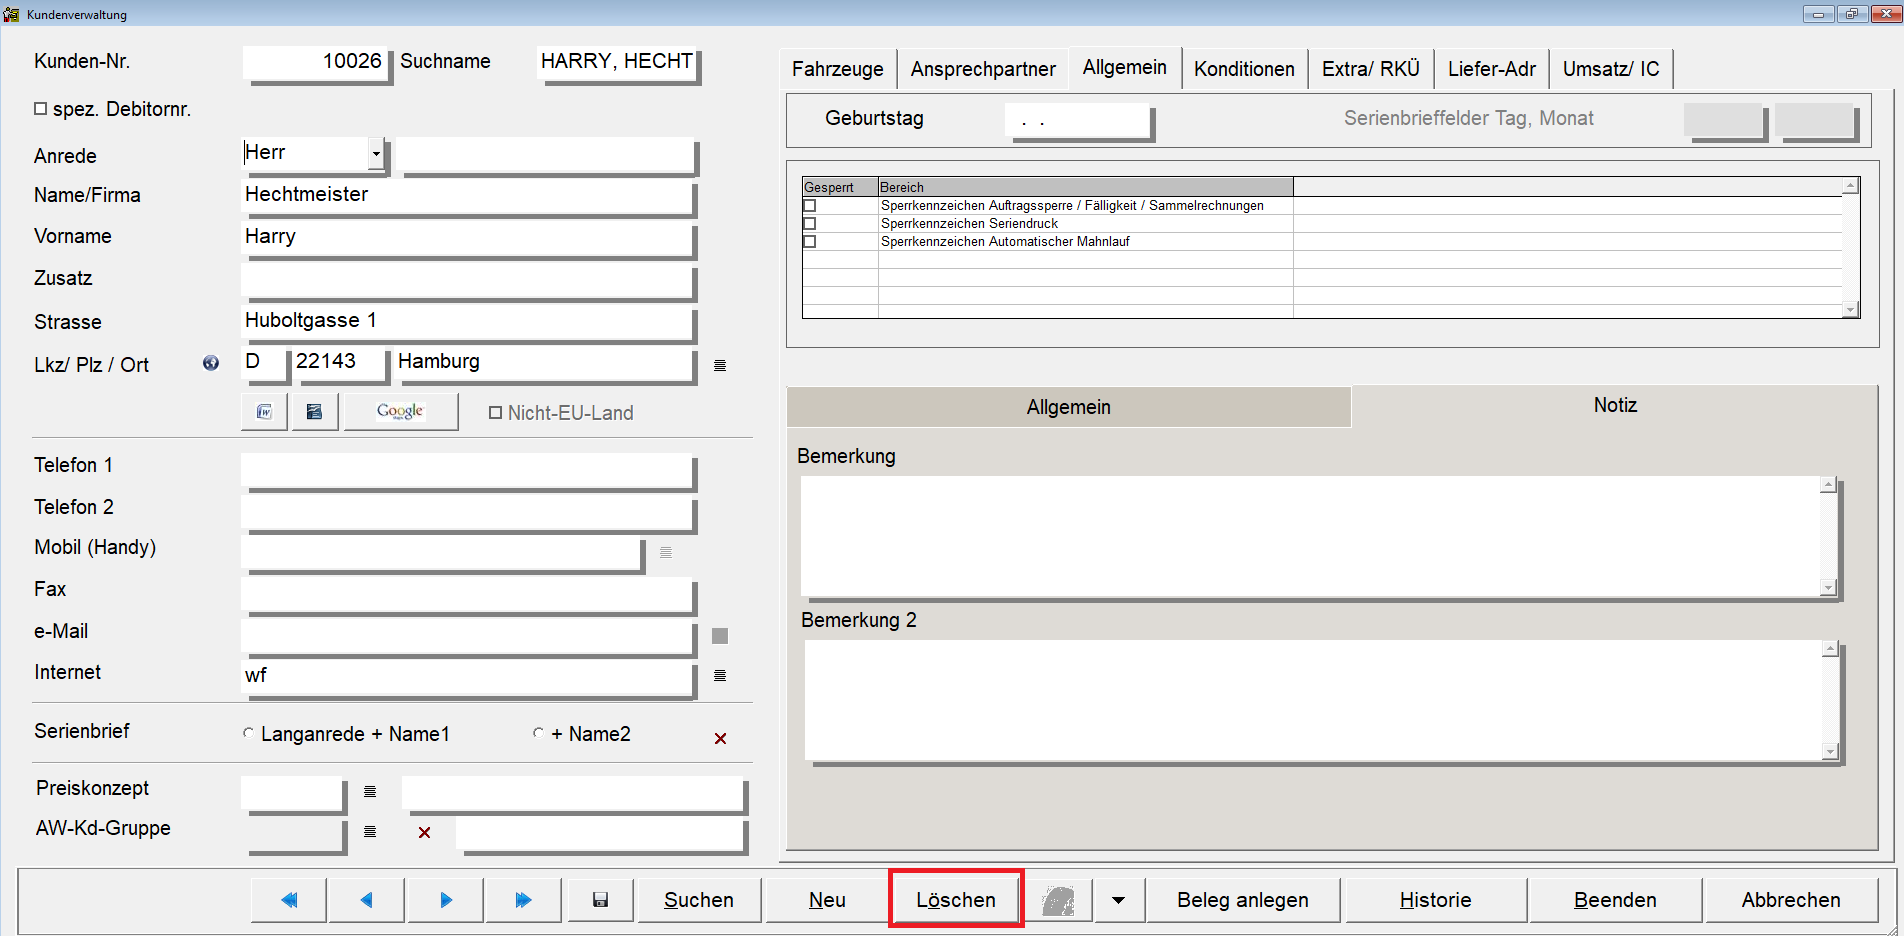The width and height of the screenshot is (1904, 936).
Task: Click the Telefon 1 input field
Action: [x=467, y=469]
